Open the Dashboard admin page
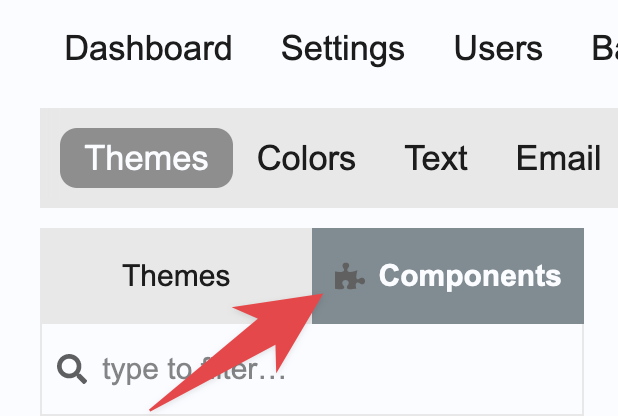 (148, 48)
